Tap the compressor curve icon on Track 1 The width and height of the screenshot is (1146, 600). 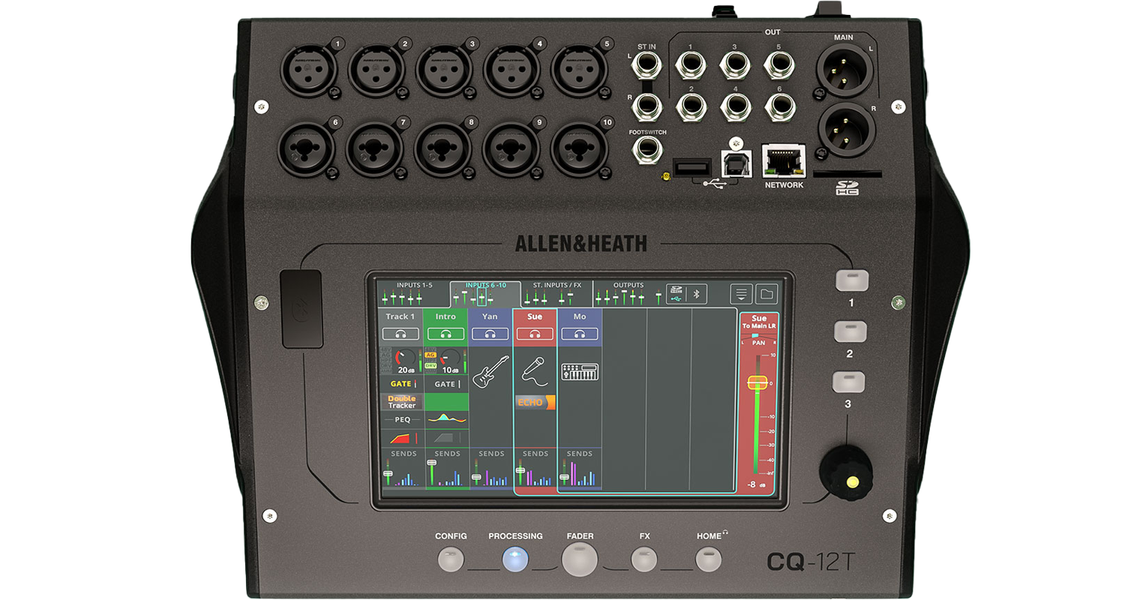point(401,438)
